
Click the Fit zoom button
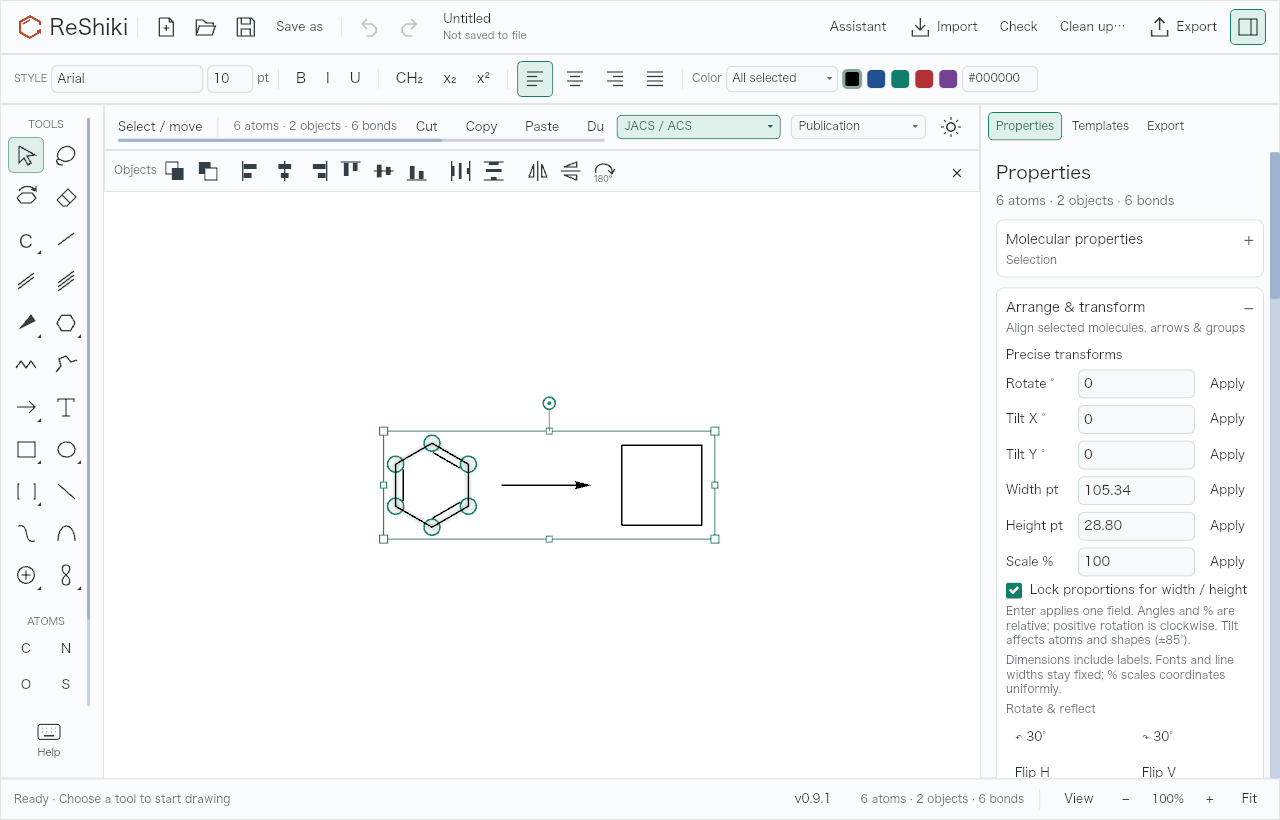pyautogui.click(x=1249, y=799)
